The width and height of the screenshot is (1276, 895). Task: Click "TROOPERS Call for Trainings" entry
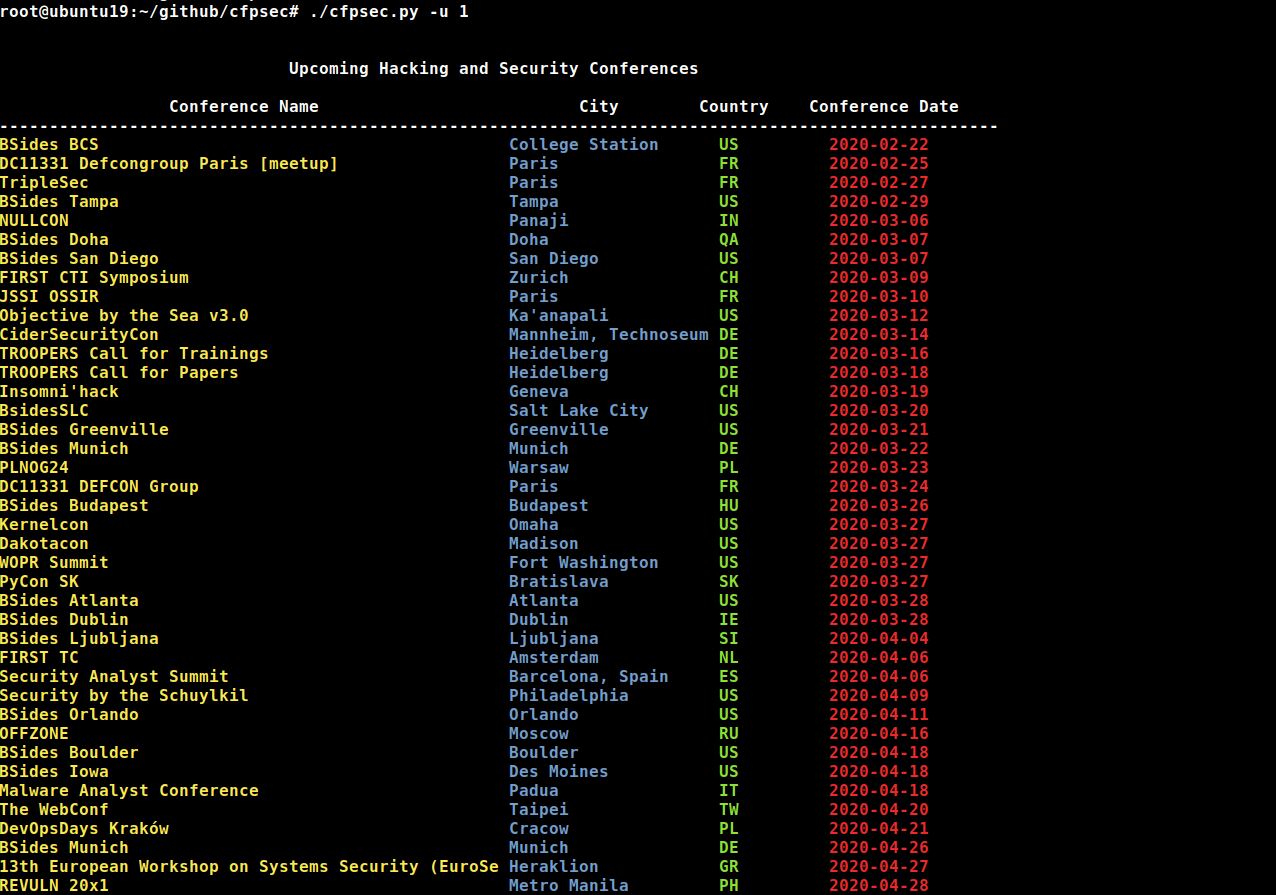click(x=134, y=353)
